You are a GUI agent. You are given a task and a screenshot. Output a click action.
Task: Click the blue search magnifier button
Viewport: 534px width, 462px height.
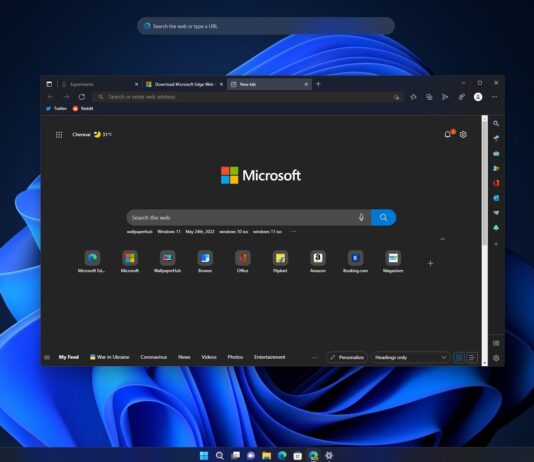tap(383, 217)
